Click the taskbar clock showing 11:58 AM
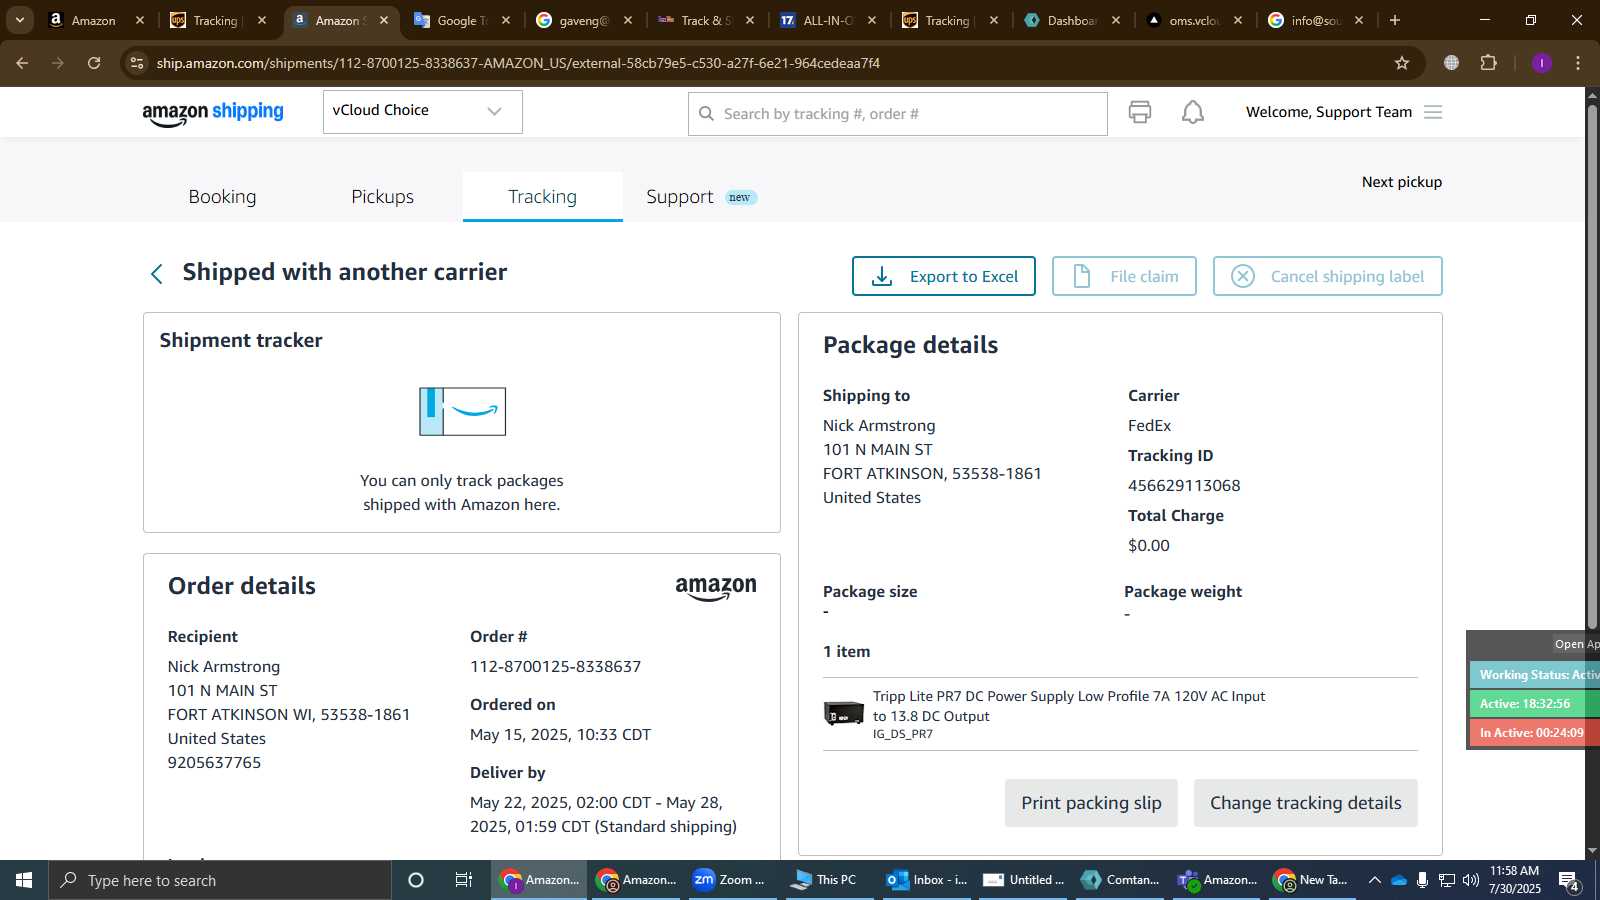The width and height of the screenshot is (1600, 900). (1514, 880)
